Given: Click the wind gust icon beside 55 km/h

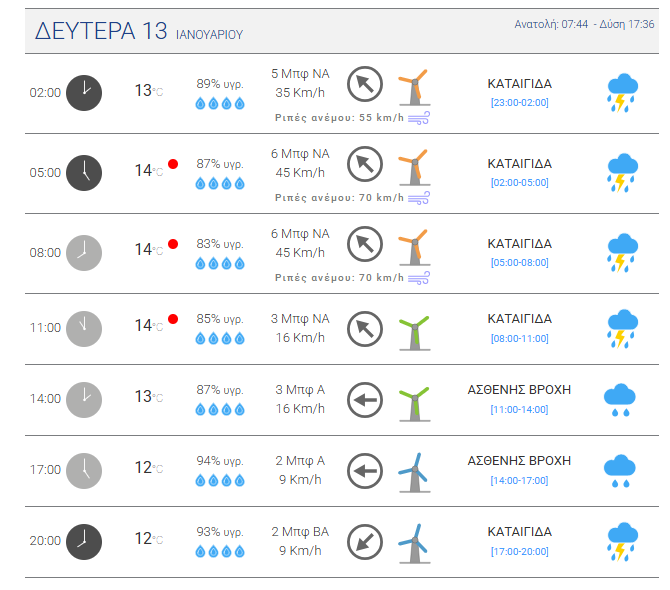Looking at the screenshot, I should click(x=419, y=118).
